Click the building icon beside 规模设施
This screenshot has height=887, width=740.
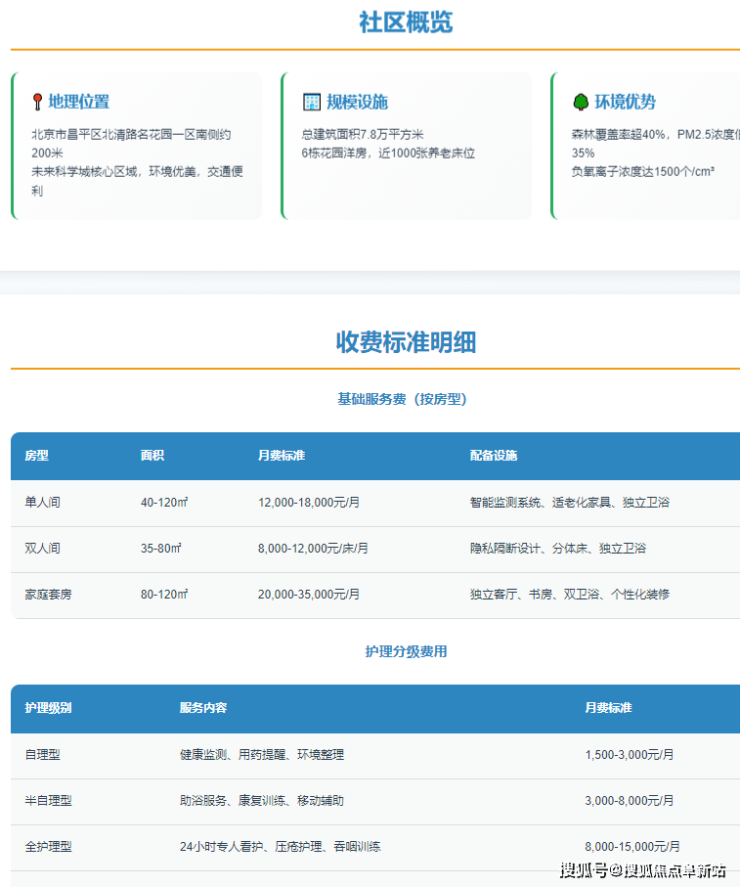pyautogui.click(x=312, y=102)
